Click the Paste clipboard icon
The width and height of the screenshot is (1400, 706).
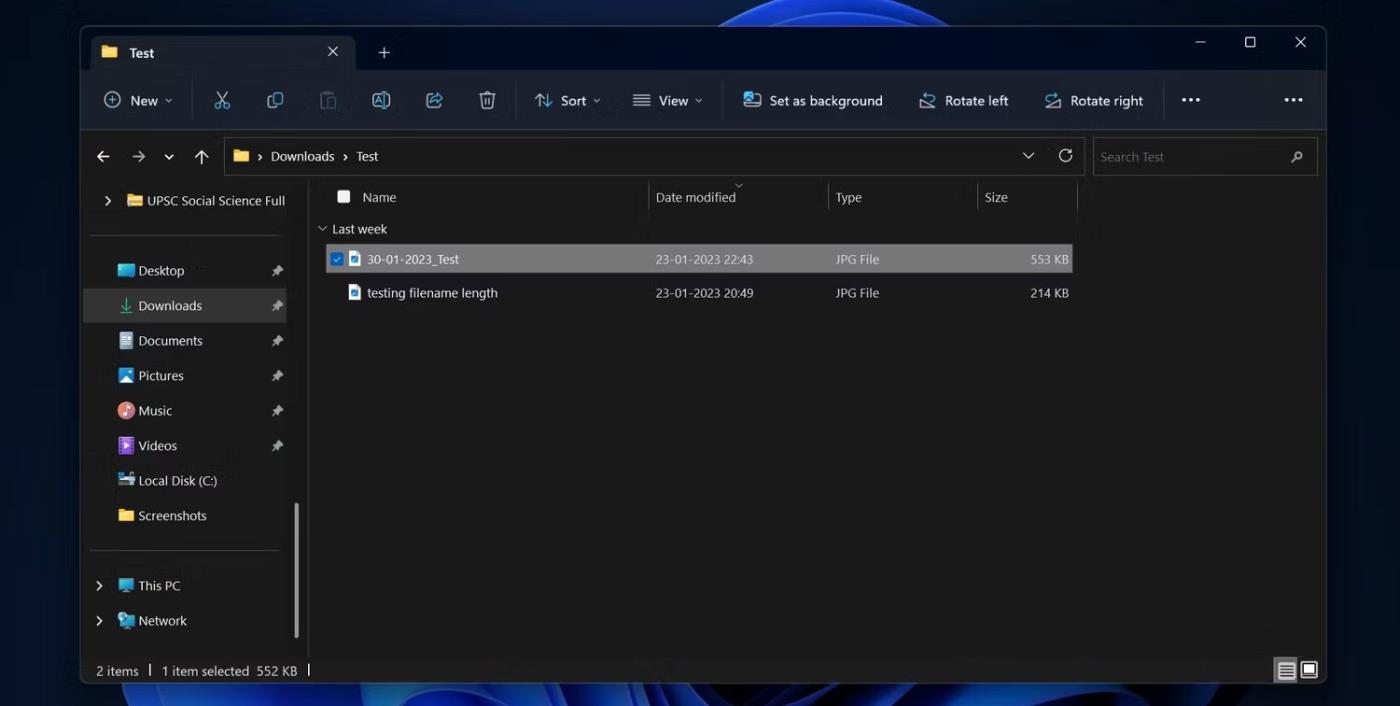pyautogui.click(x=328, y=100)
